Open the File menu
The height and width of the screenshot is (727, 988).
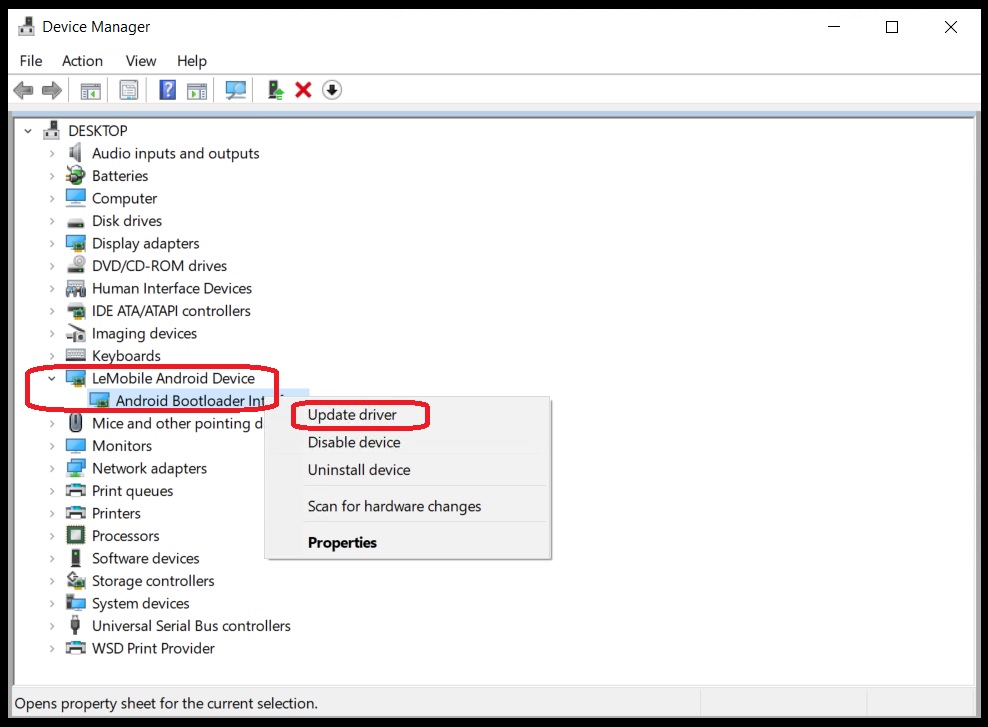[x=31, y=61]
